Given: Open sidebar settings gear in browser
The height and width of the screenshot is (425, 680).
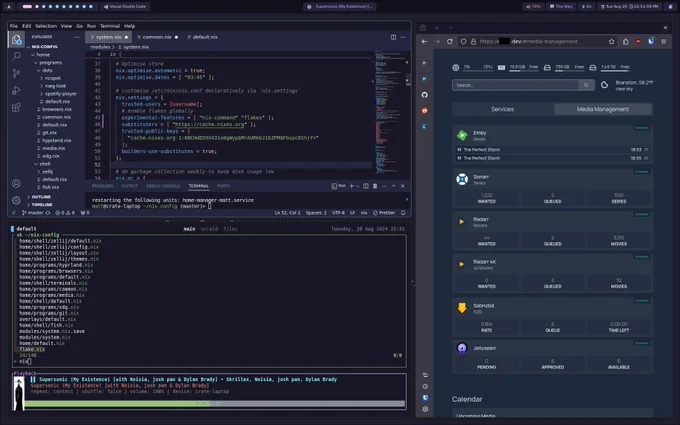Looking at the screenshot, I should 425,409.
